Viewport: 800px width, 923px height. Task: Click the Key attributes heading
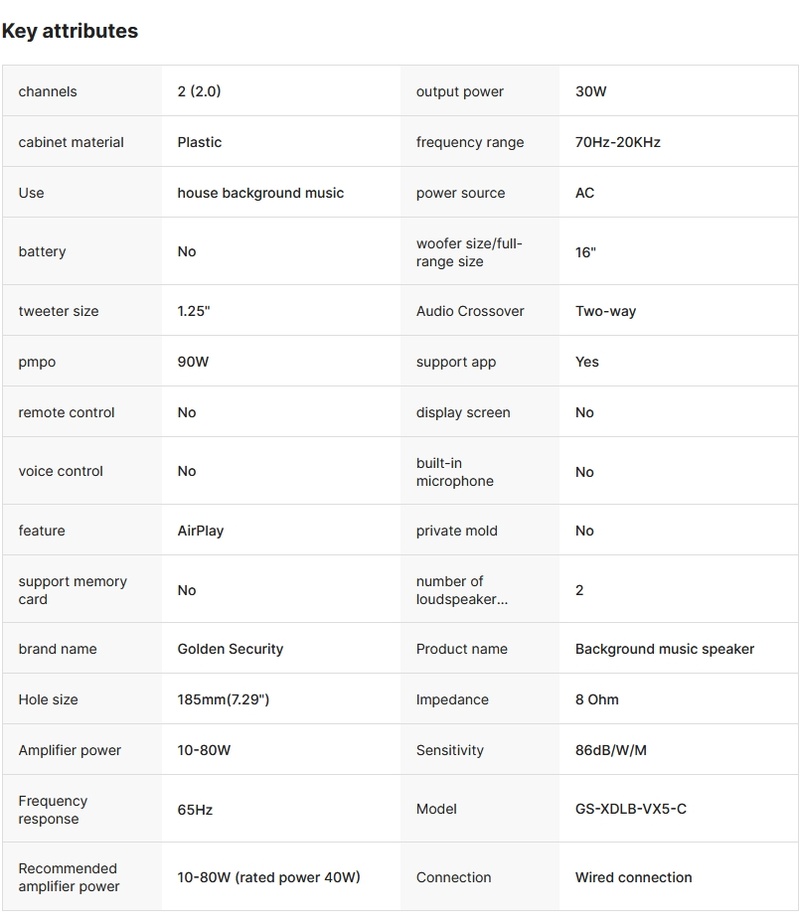tap(70, 31)
